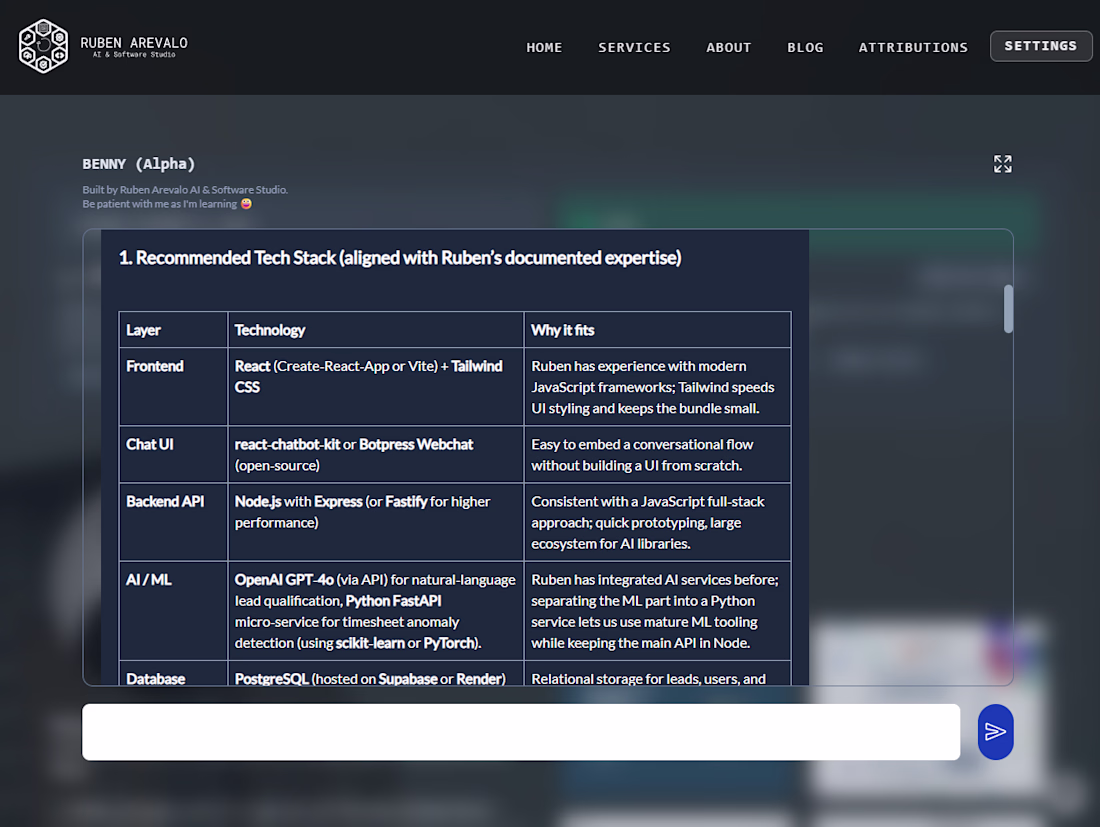The height and width of the screenshot is (827, 1100).
Task: Open the About page
Action: (x=728, y=47)
